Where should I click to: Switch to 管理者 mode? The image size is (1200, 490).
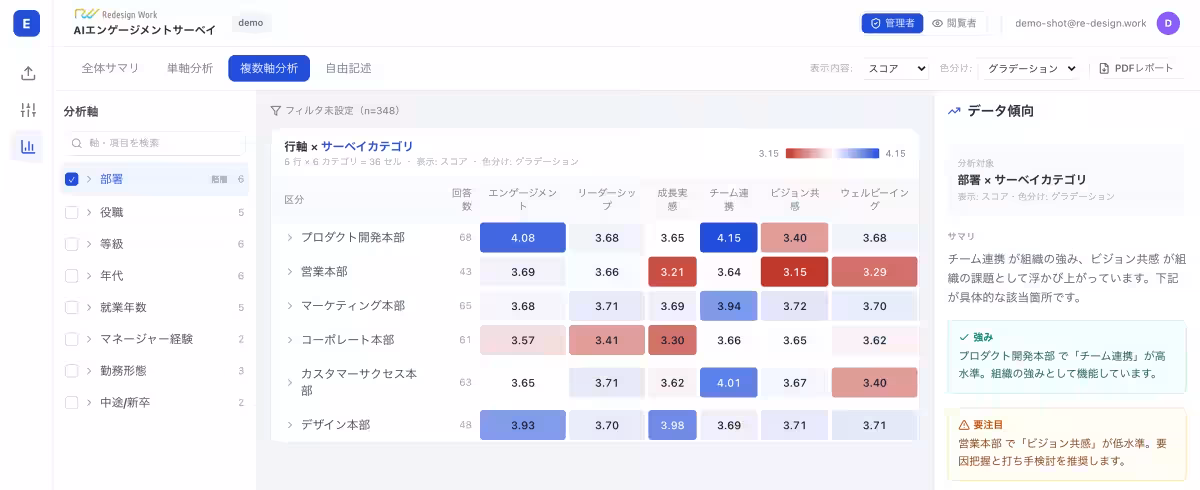tap(892, 23)
